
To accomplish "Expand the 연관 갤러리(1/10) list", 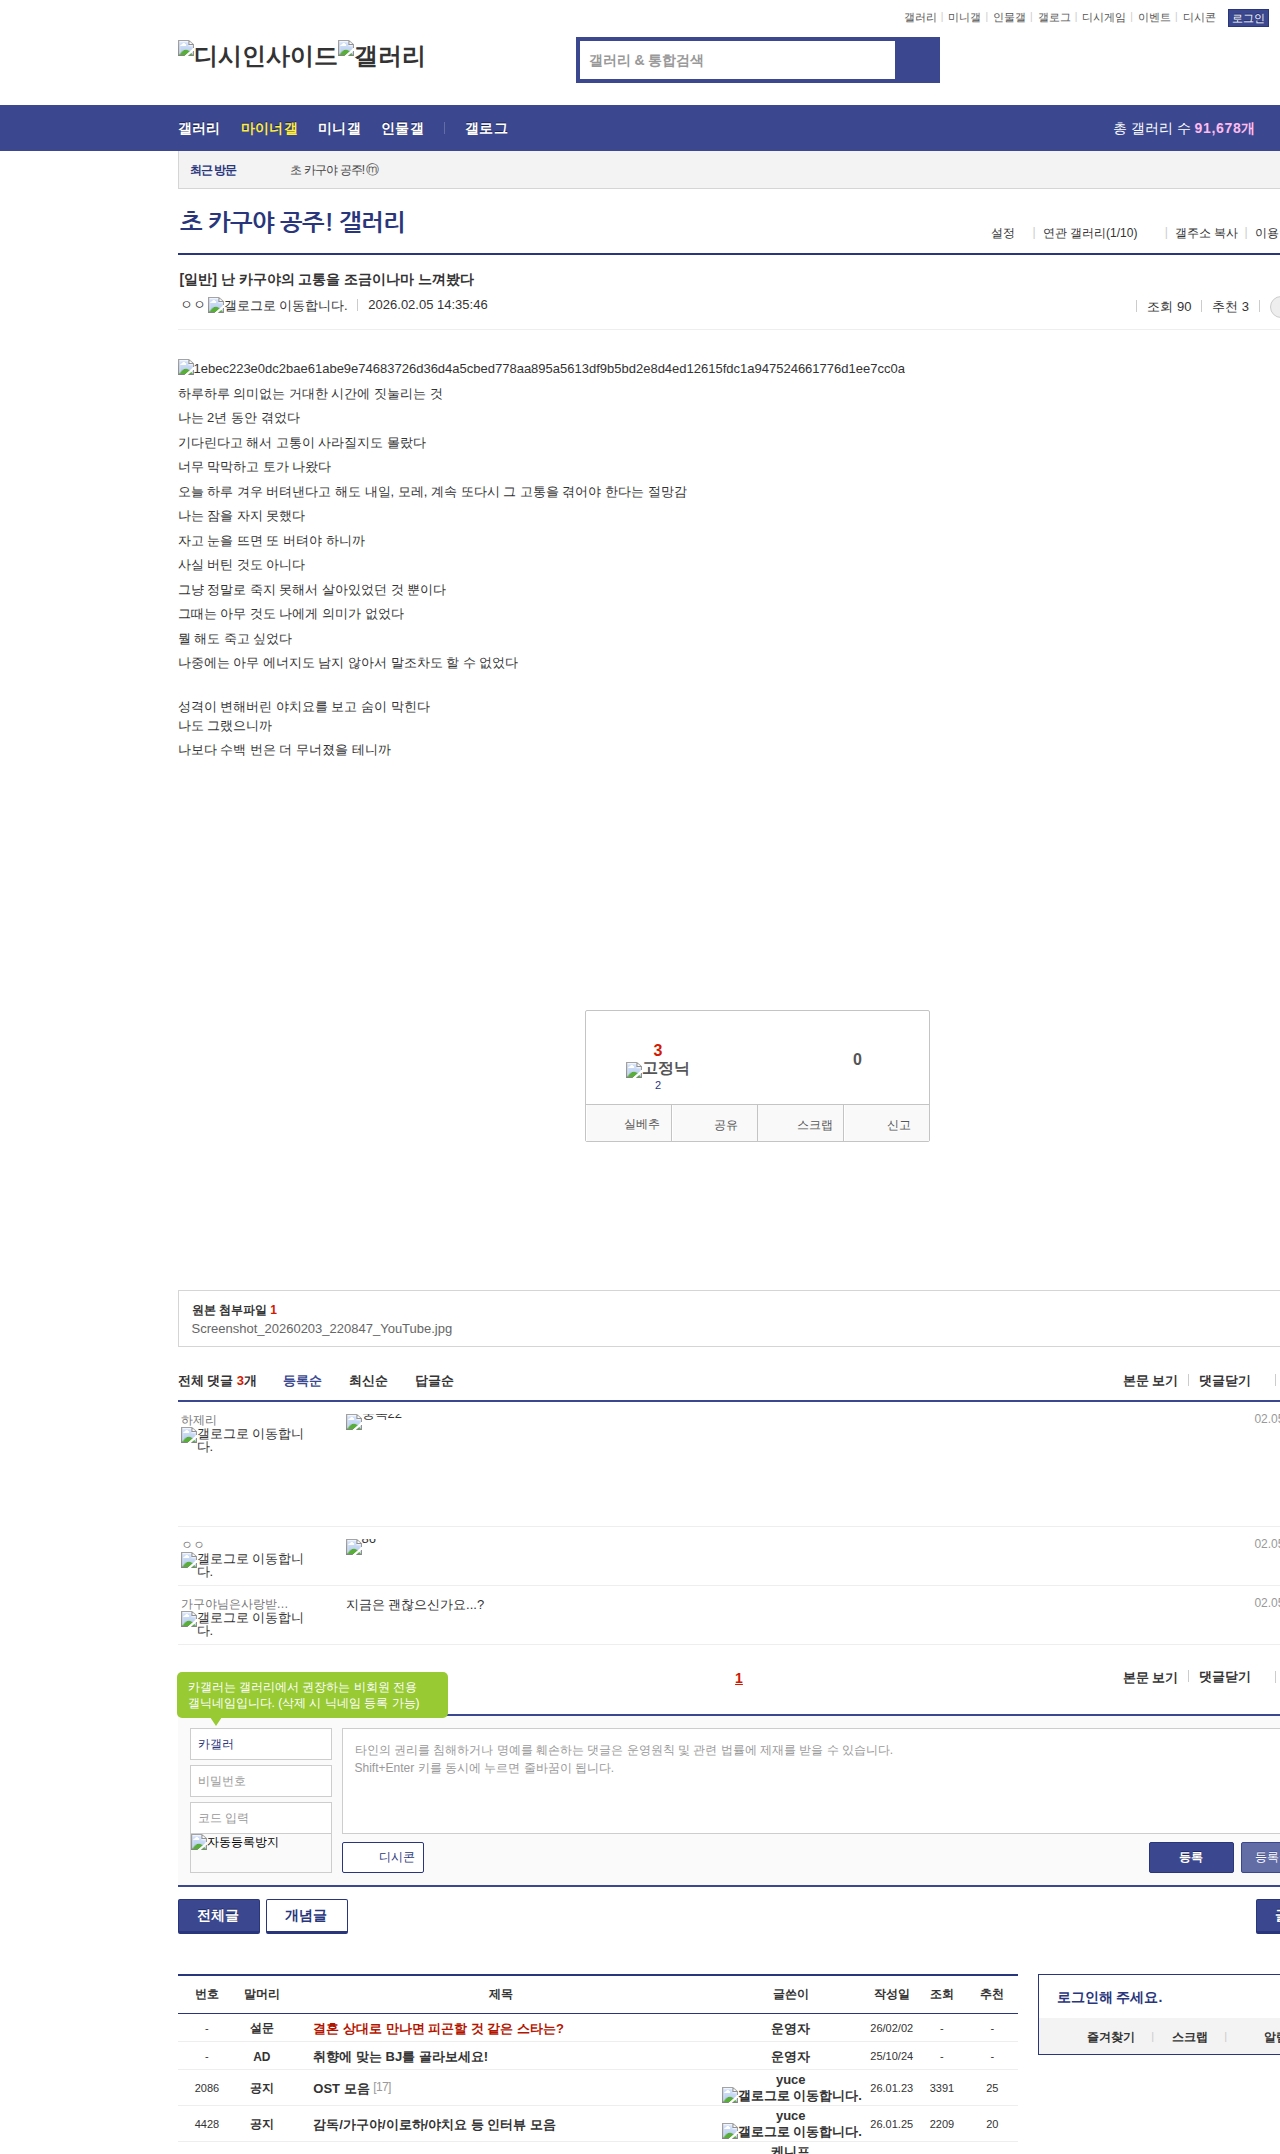I will [1090, 233].
